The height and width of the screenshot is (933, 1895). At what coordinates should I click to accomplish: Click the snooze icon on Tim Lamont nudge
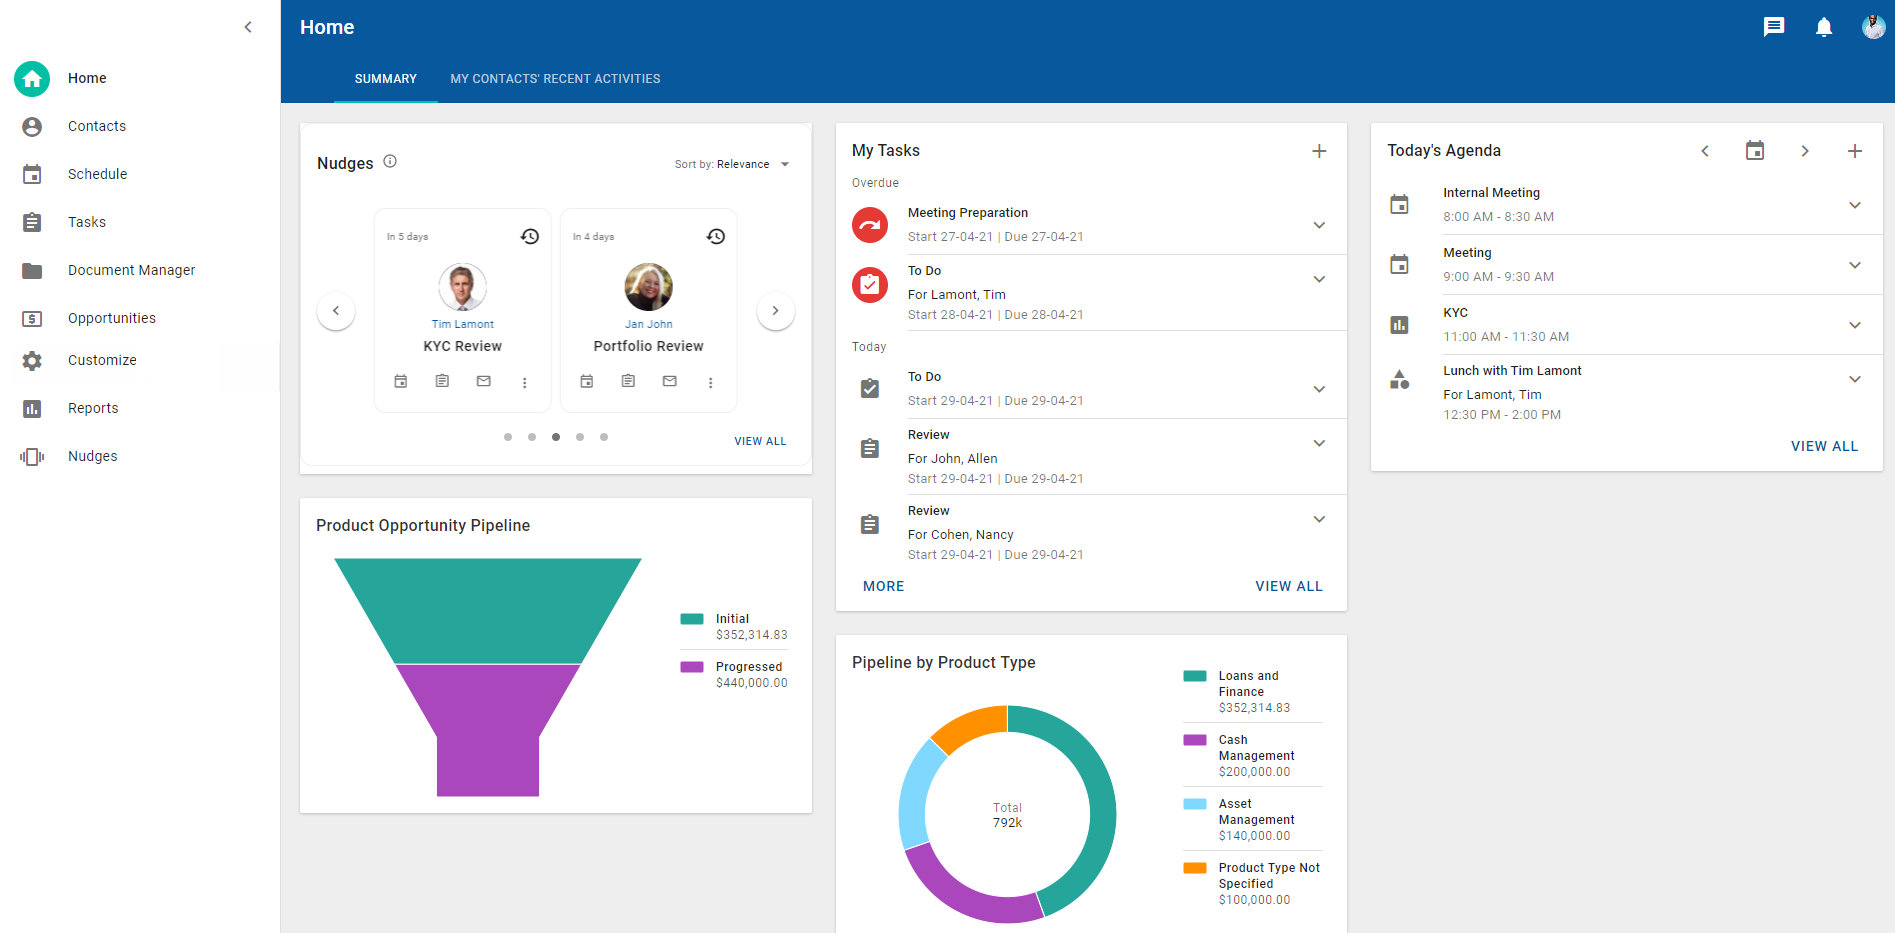click(530, 236)
